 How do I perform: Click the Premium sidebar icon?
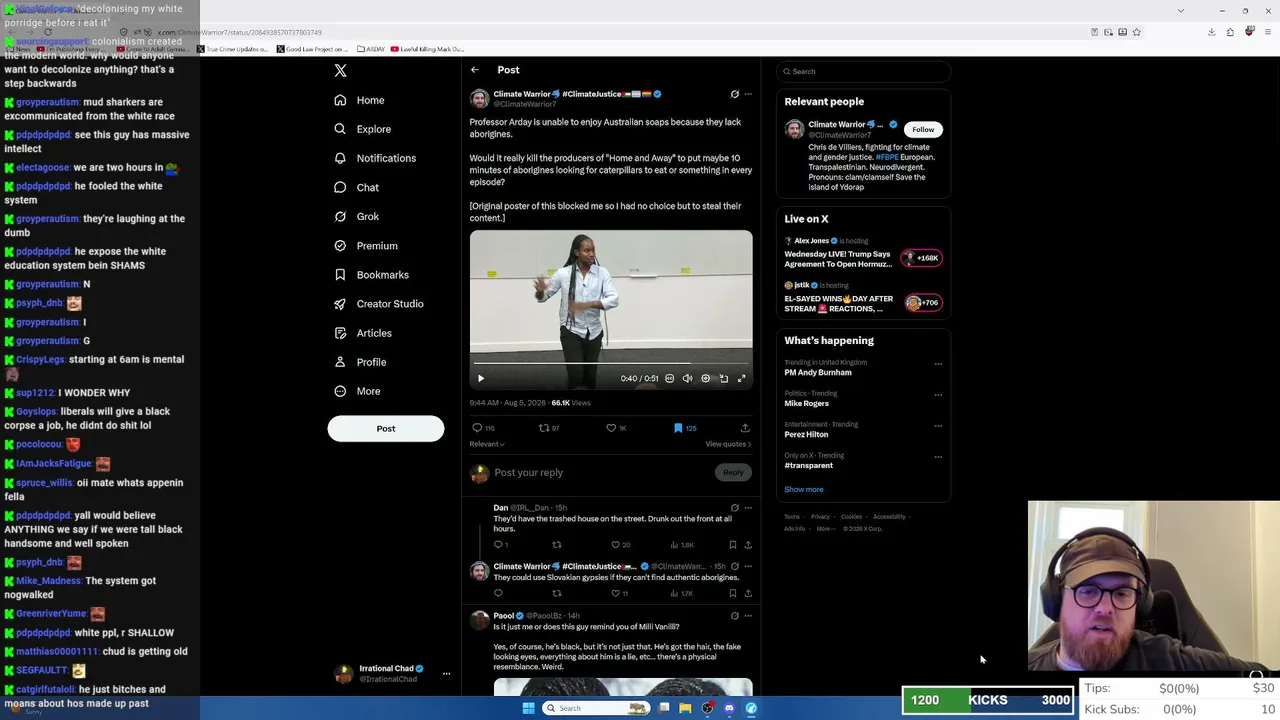[340, 246]
